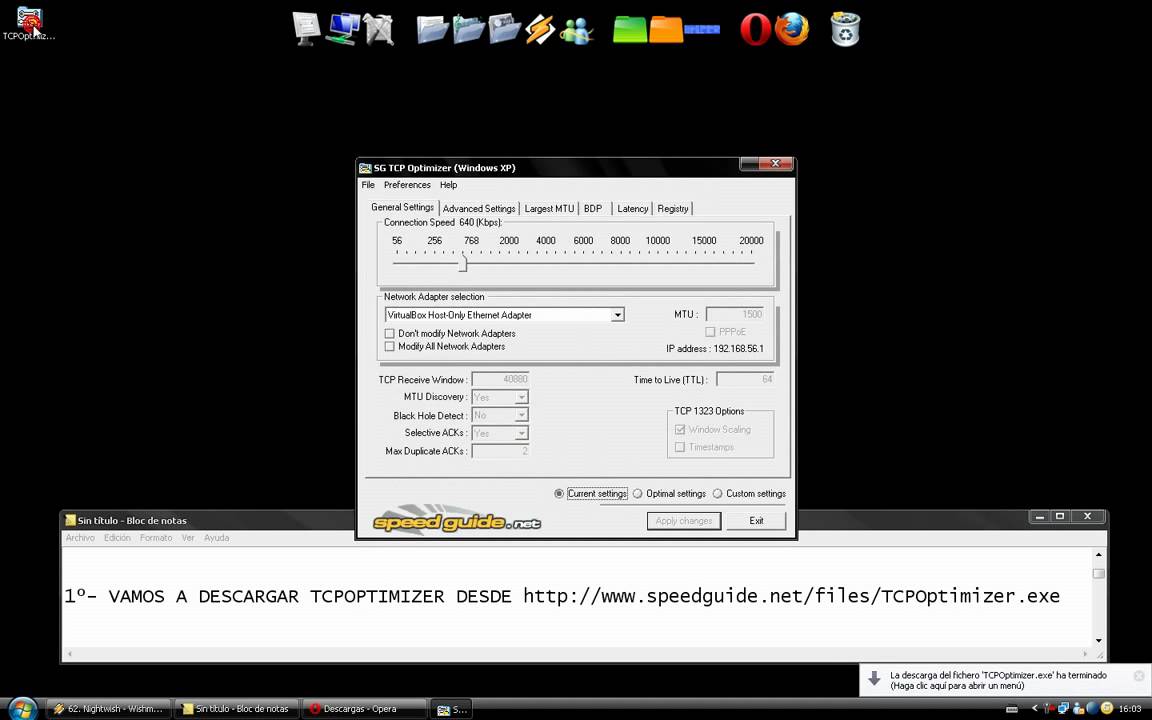Click the Time to Live (TTL) field
The height and width of the screenshot is (720, 1152).
(x=745, y=380)
